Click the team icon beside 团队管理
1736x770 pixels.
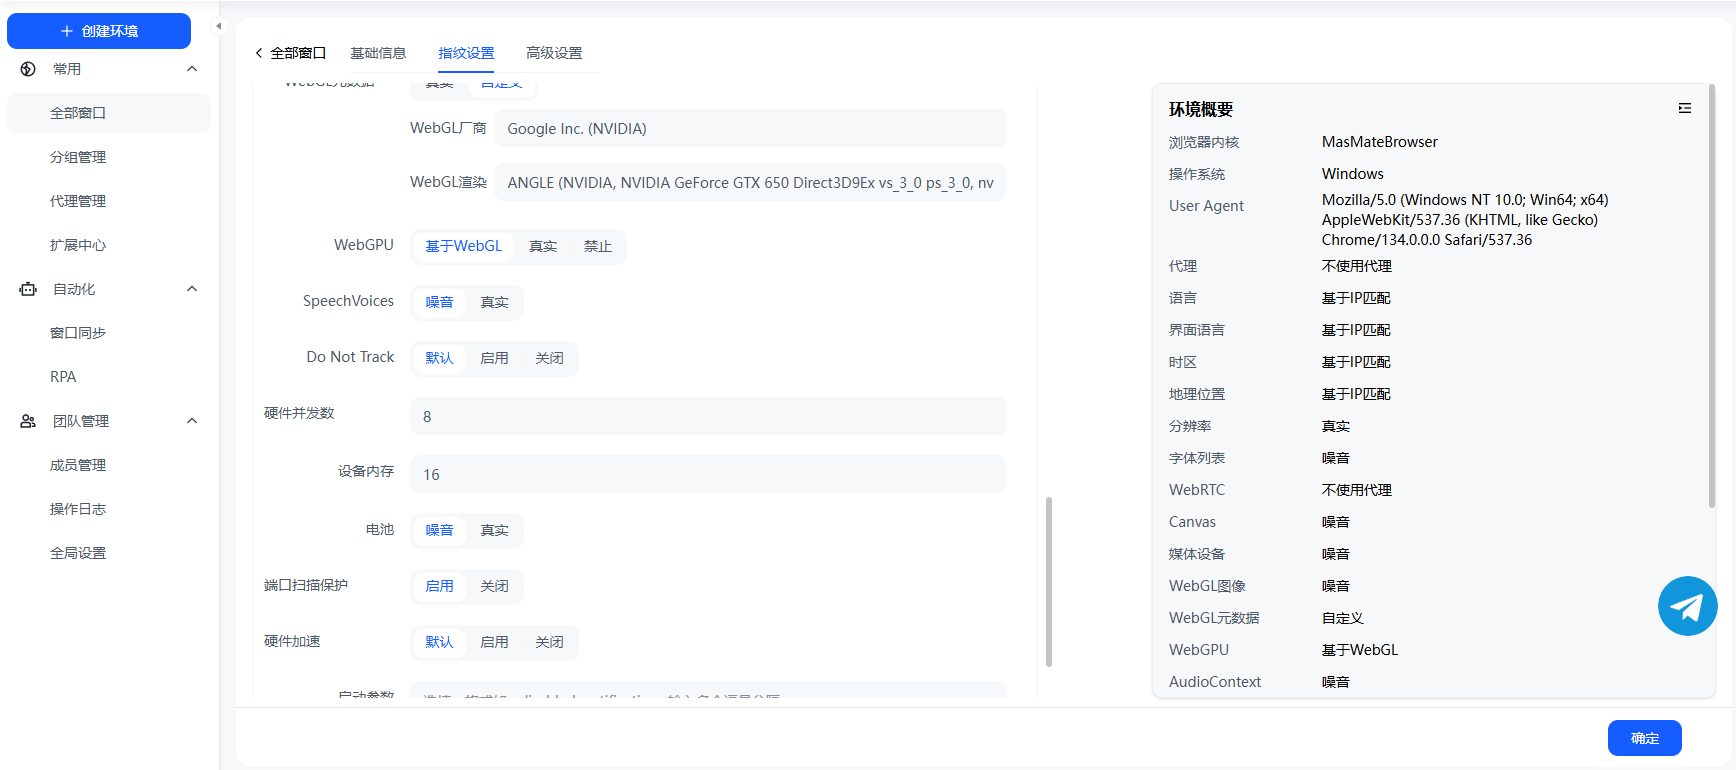point(28,421)
